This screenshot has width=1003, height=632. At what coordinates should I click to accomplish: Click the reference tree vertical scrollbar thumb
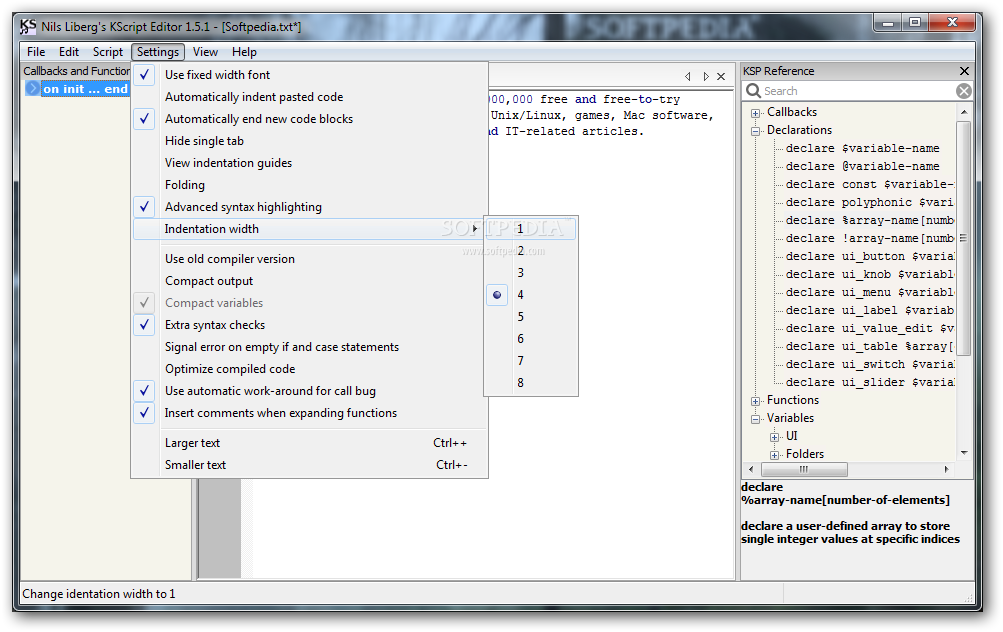click(x=963, y=238)
